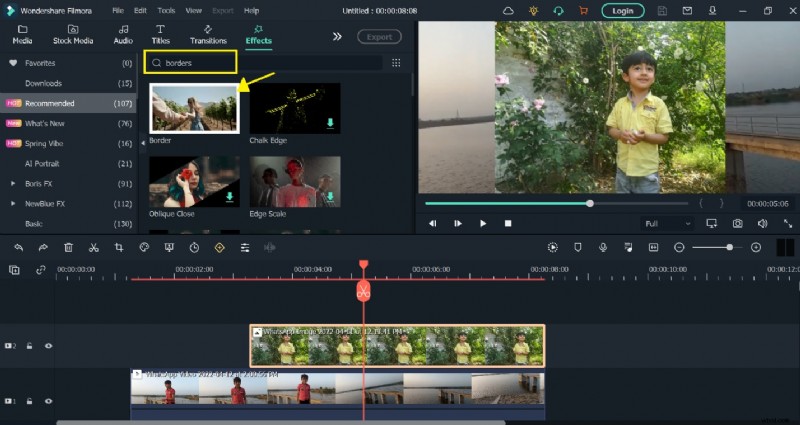The width and height of the screenshot is (800, 425).
Task: Open the Spring Vibe category
Action: tap(68, 143)
